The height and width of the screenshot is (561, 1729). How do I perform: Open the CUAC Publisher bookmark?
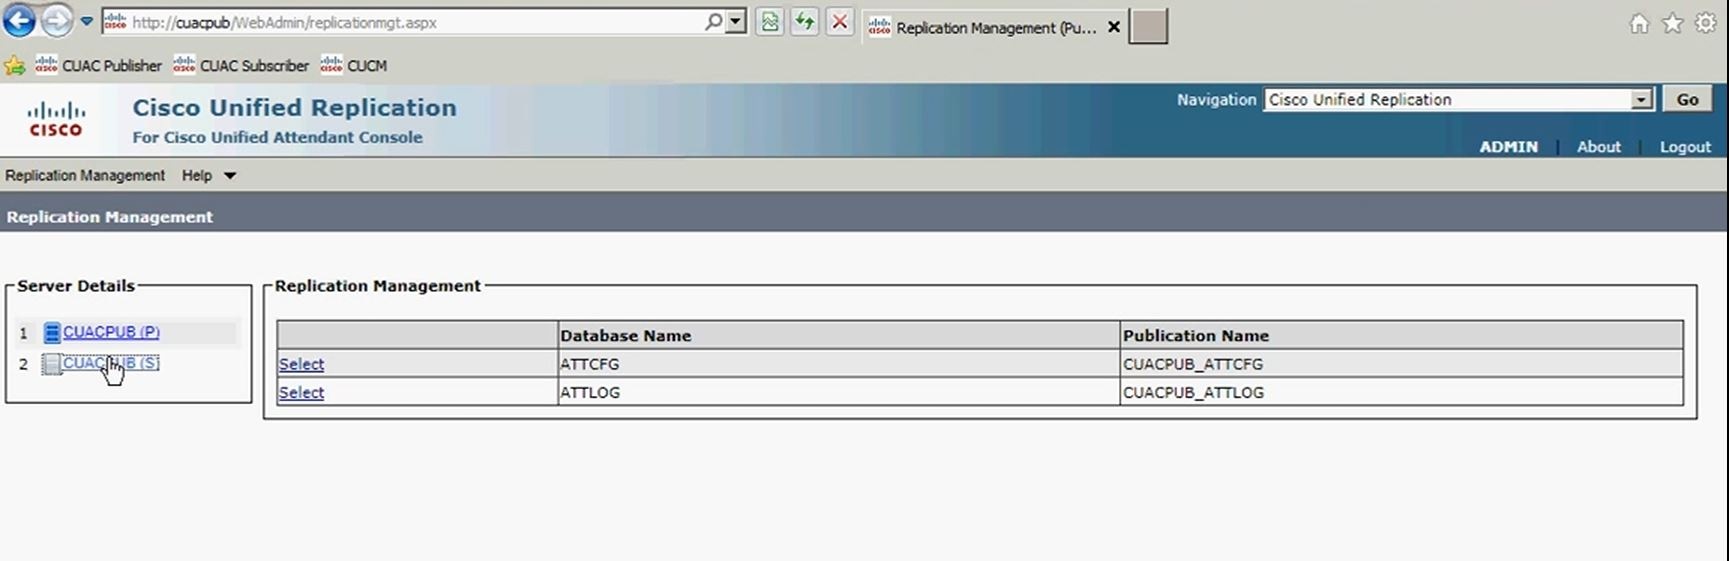pos(98,66)
